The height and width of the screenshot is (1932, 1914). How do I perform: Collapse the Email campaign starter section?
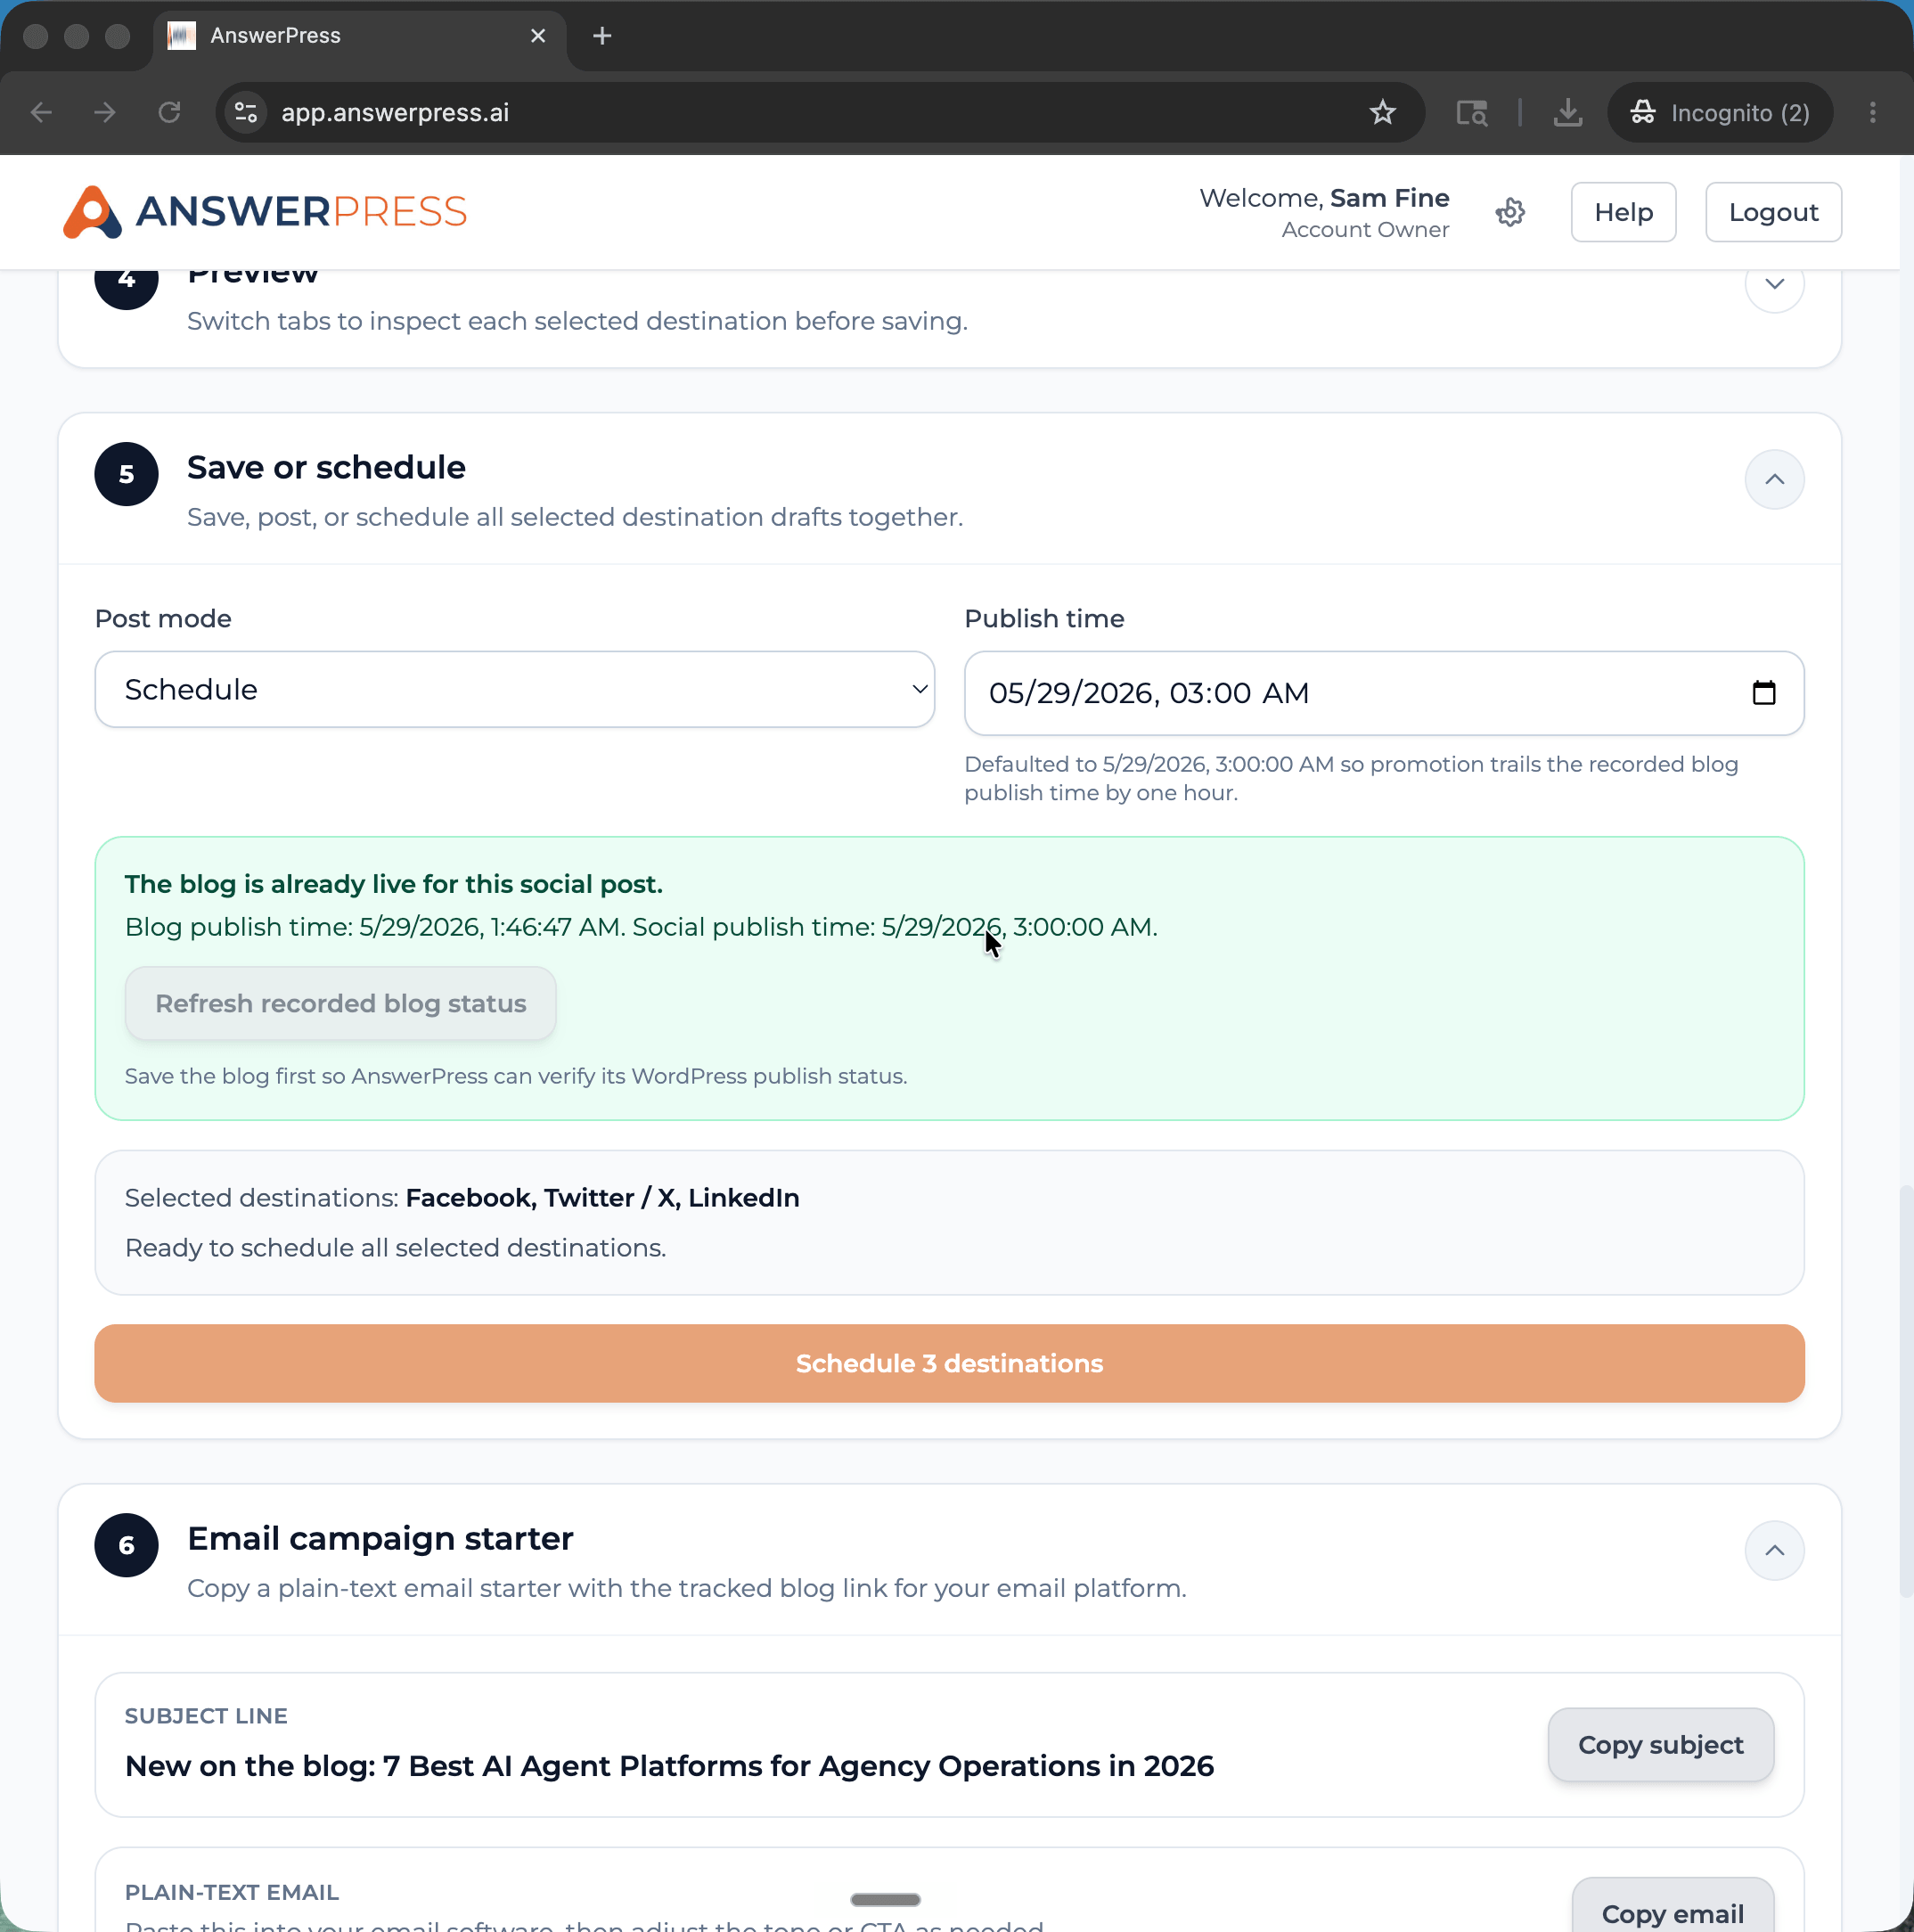click(1774, 1550)
